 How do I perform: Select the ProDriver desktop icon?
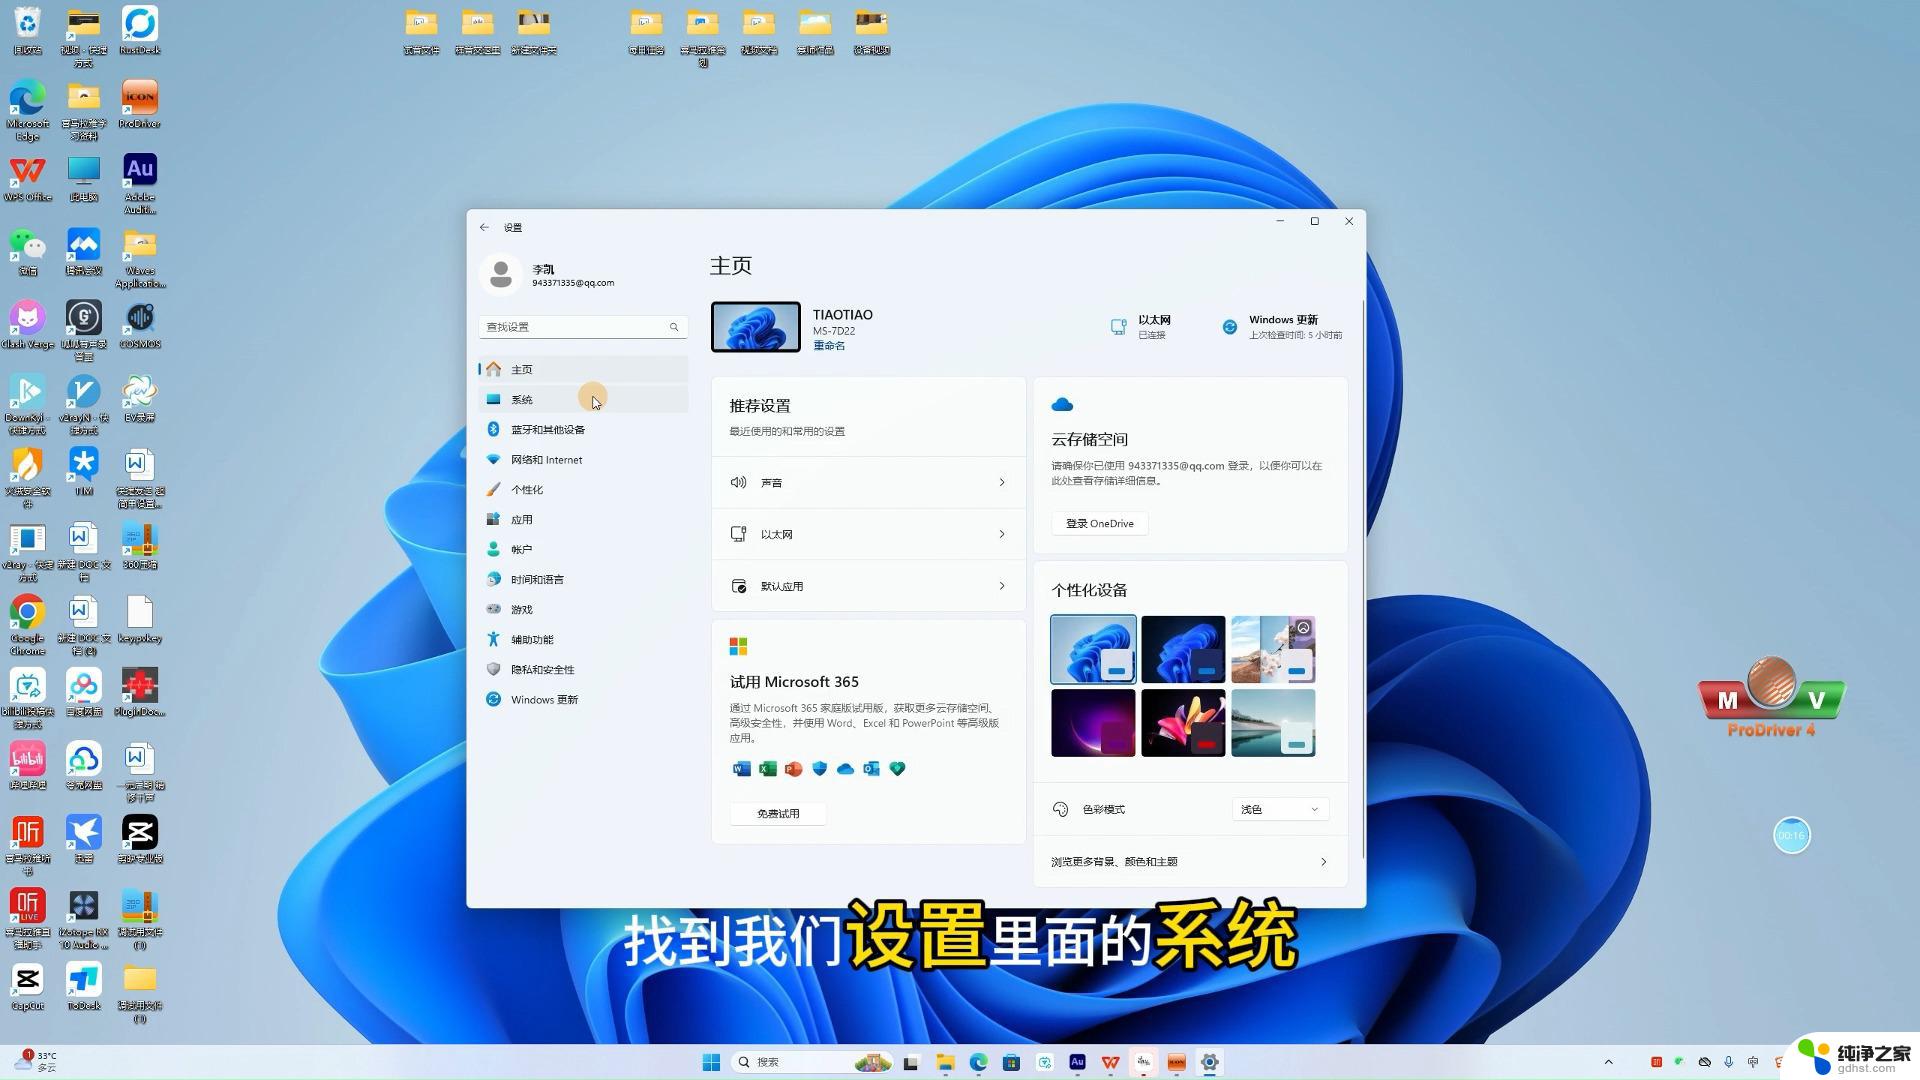point(140,104)
